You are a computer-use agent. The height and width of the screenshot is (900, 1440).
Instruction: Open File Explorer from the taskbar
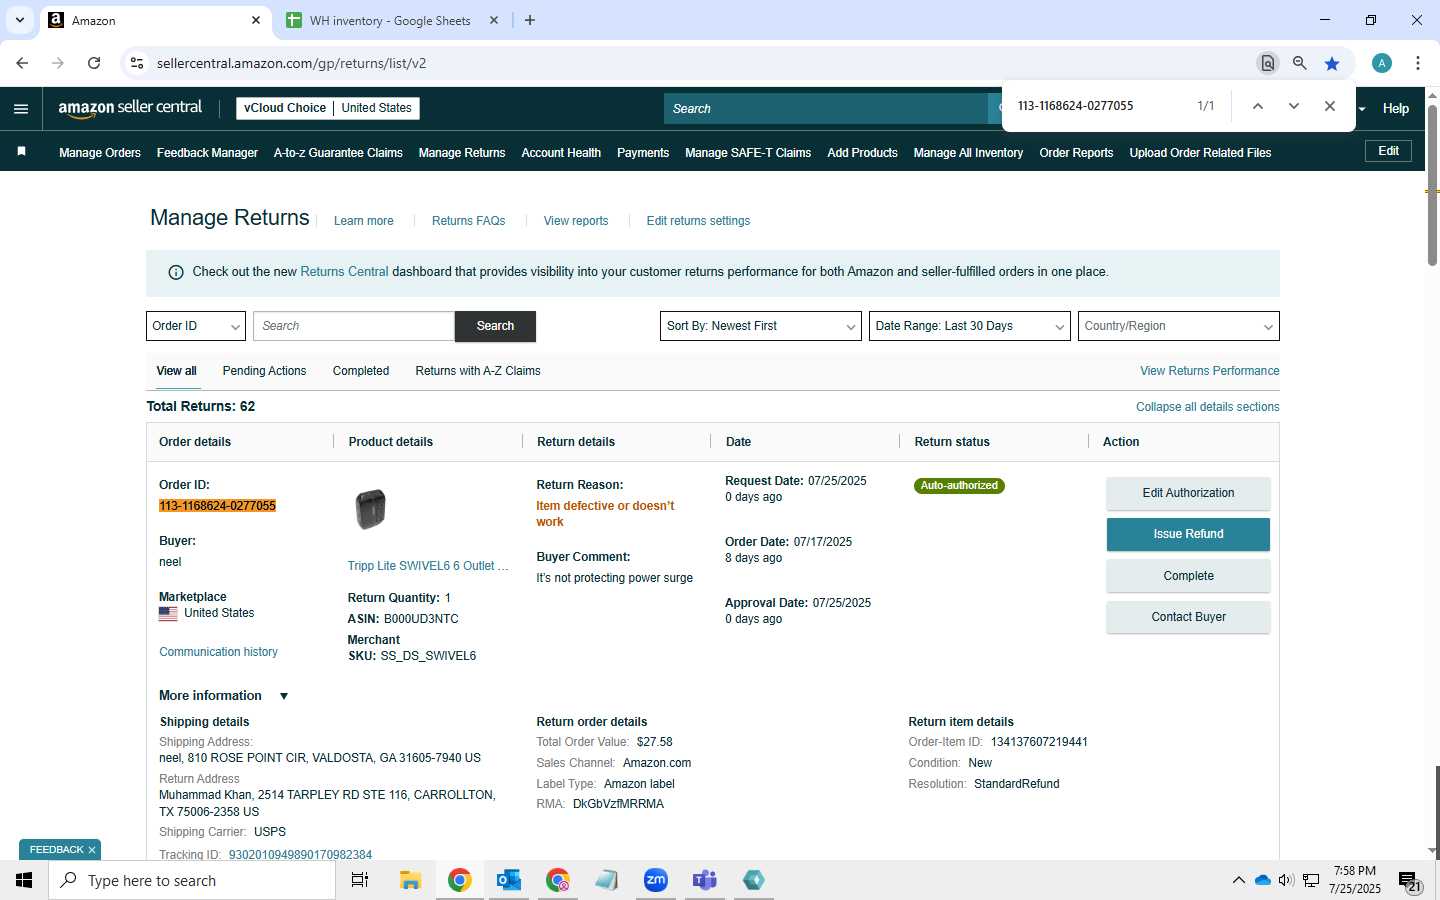[410, 880]
